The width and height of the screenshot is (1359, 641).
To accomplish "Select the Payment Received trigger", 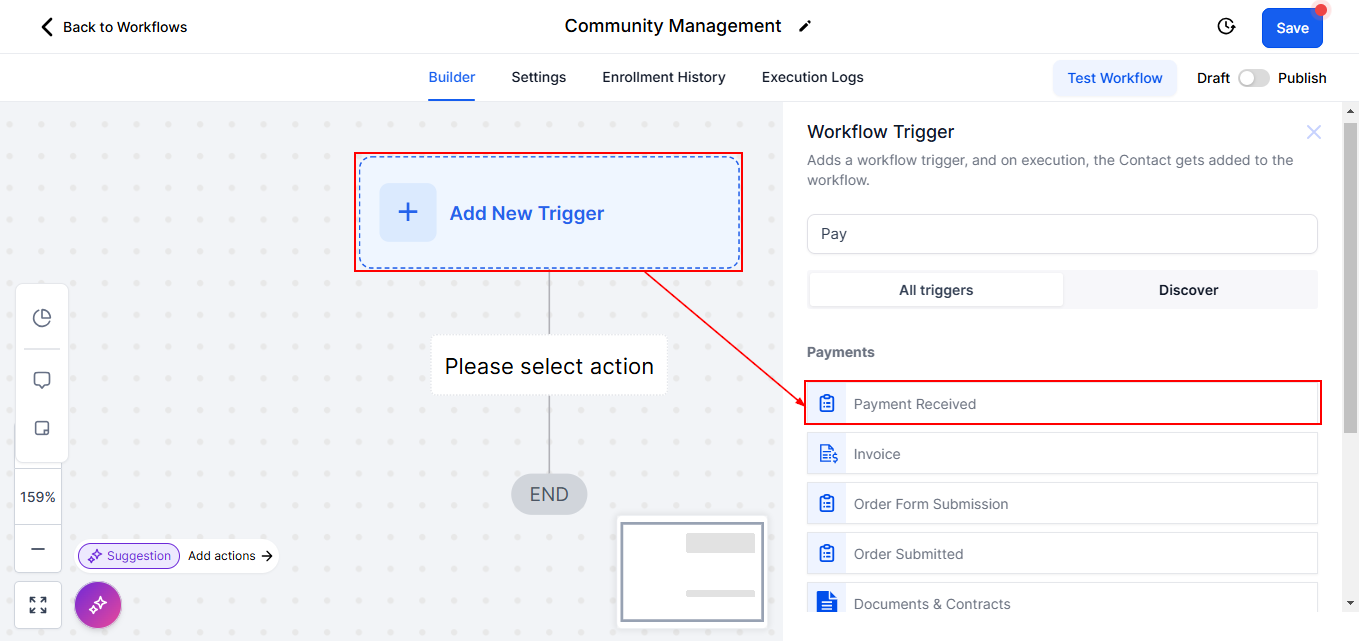I will (1062, 403).
